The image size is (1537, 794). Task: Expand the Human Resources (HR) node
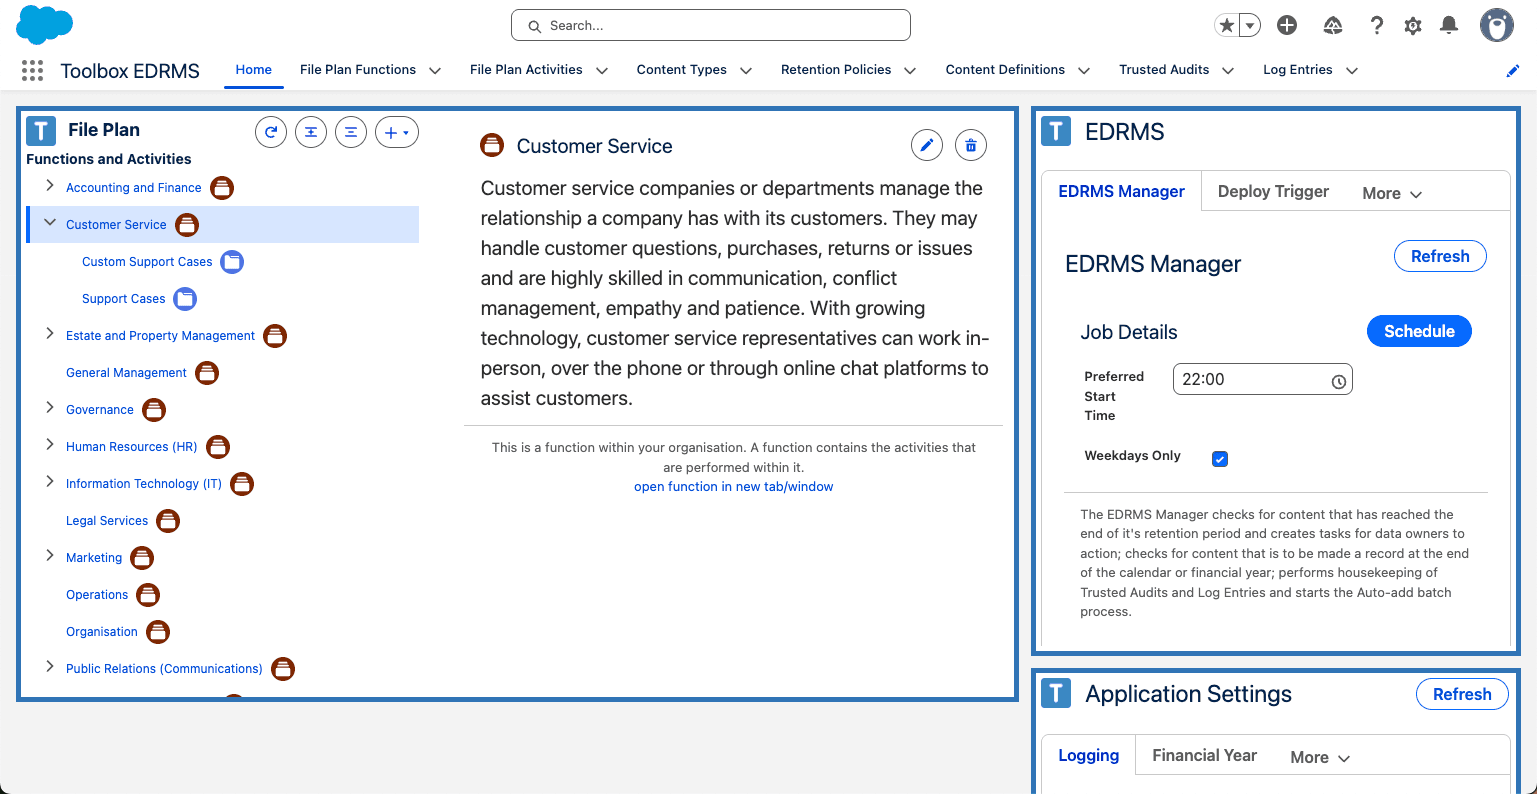[50, 445]
